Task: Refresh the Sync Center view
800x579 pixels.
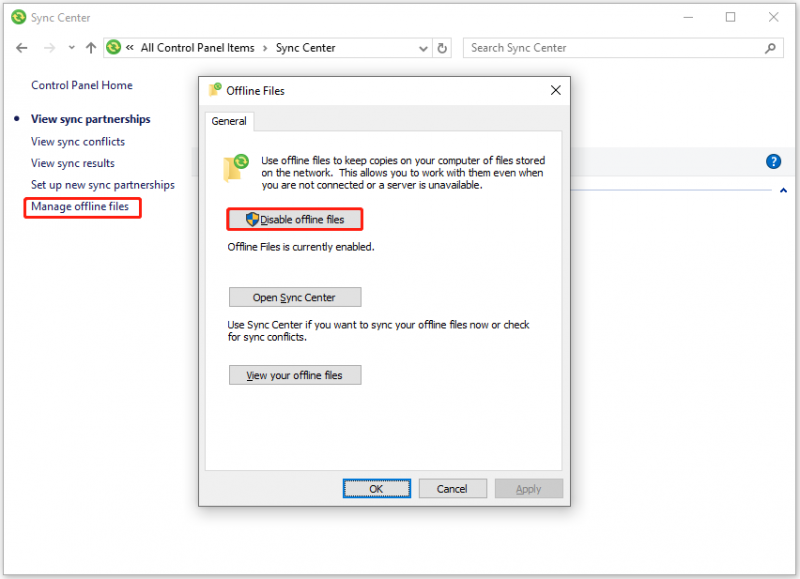Action: coord(442,48)
